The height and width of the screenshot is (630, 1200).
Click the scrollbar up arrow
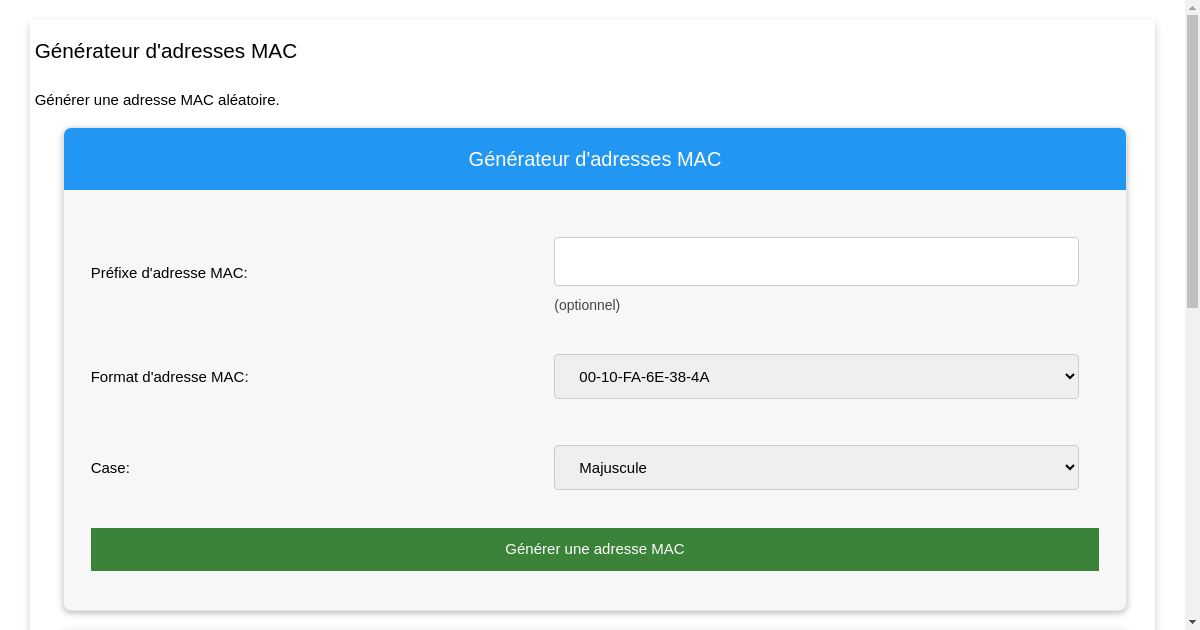1193,7
